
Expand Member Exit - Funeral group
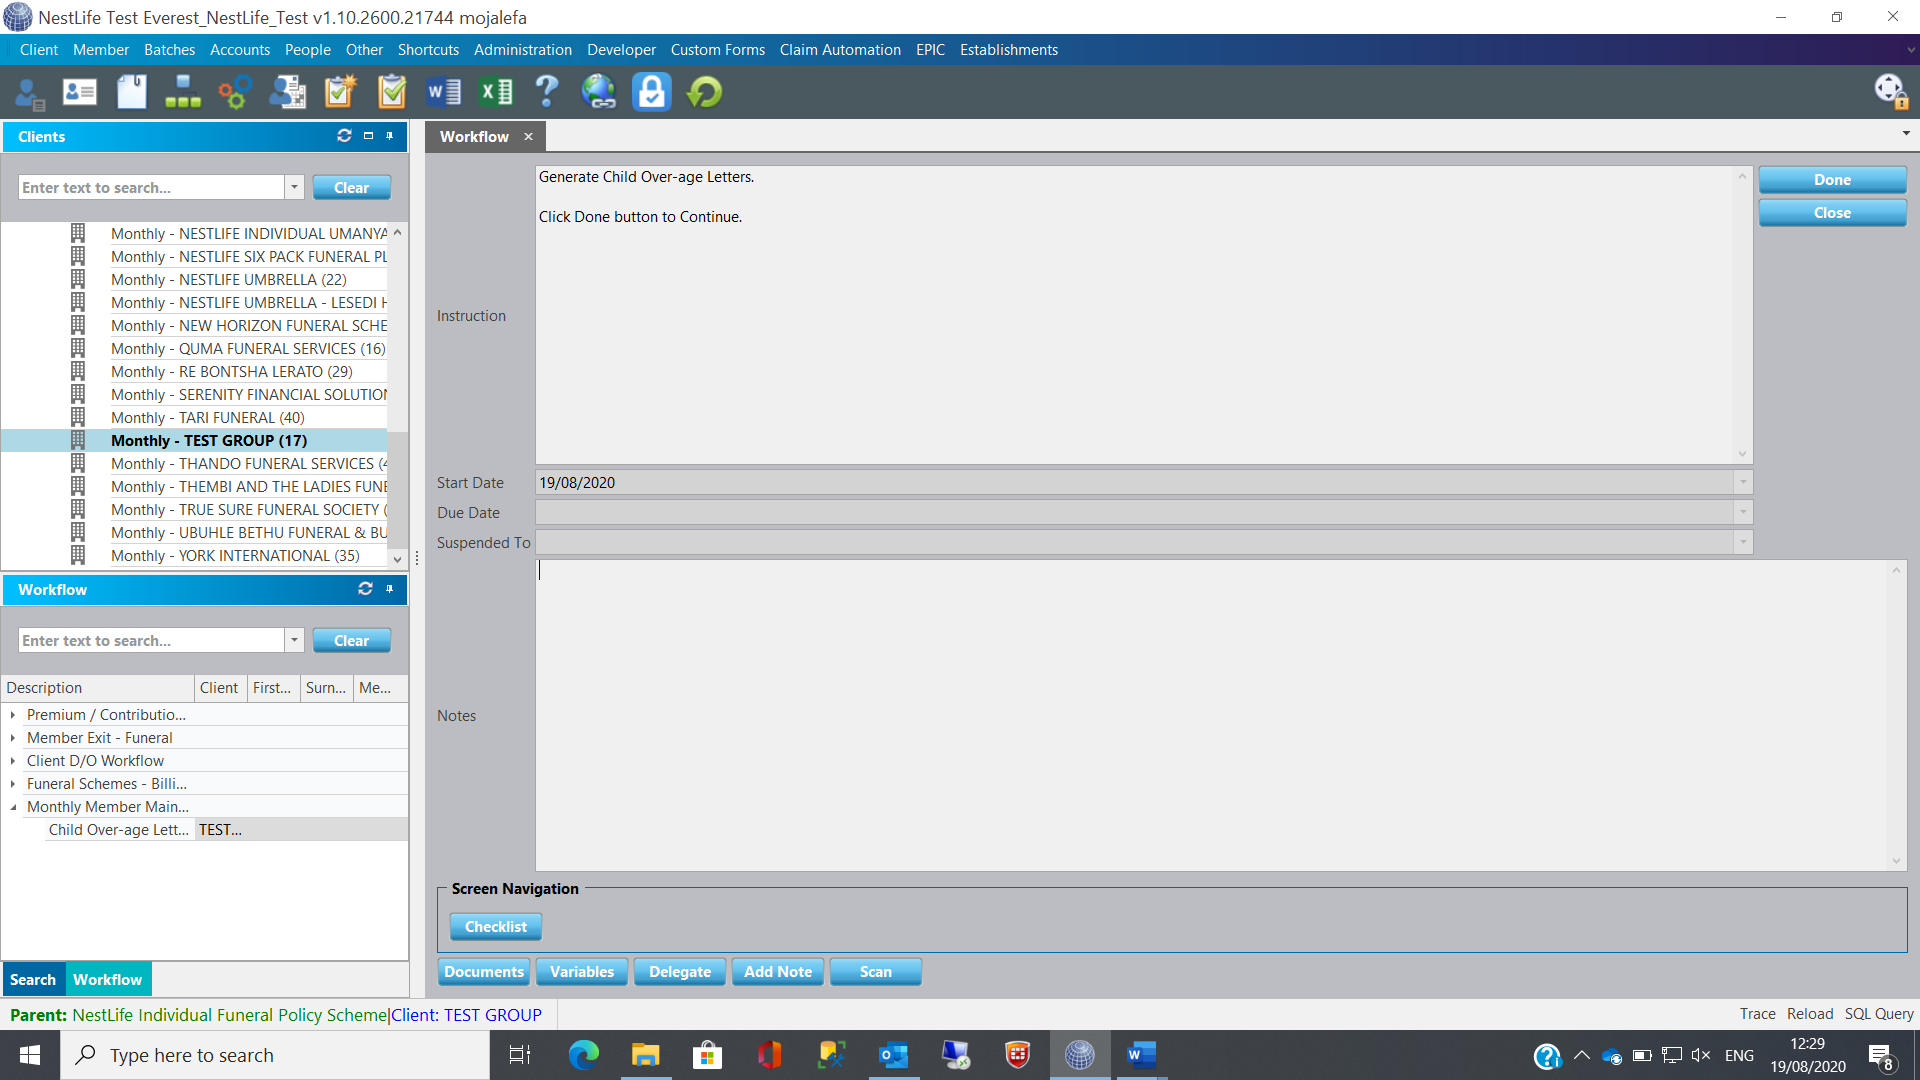coord(13,738)
